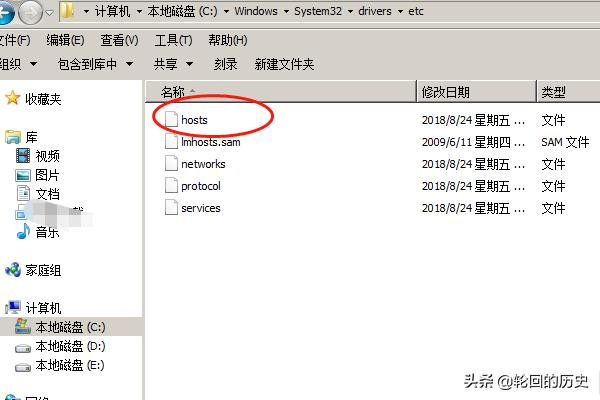Click the 刻录 toolbar button
600x400 pixels.
point(225,64)
